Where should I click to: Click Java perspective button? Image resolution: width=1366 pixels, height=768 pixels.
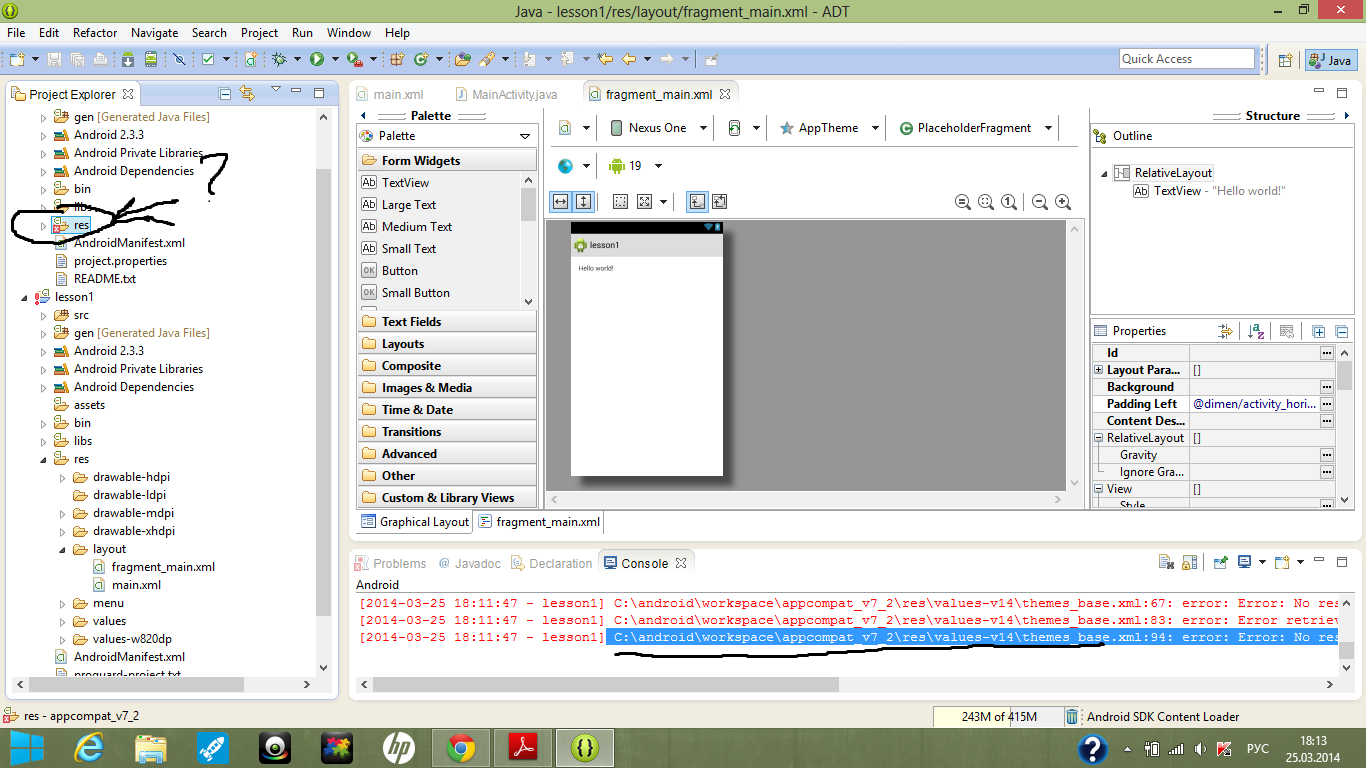click(x=1330, y=60)
